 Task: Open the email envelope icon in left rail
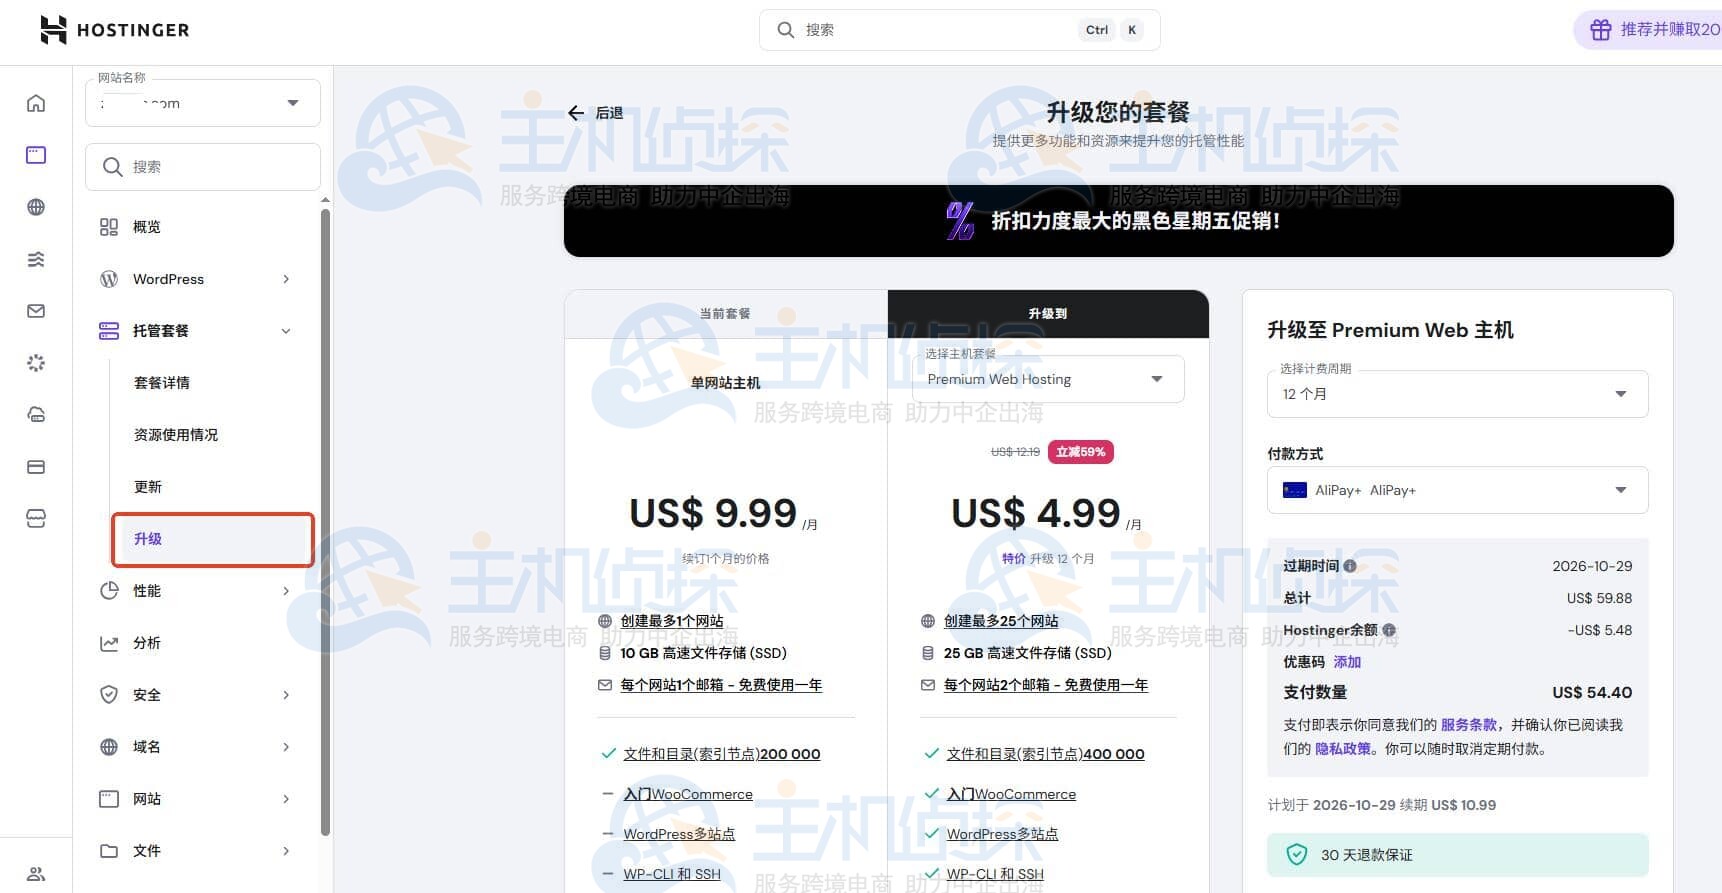36,311
